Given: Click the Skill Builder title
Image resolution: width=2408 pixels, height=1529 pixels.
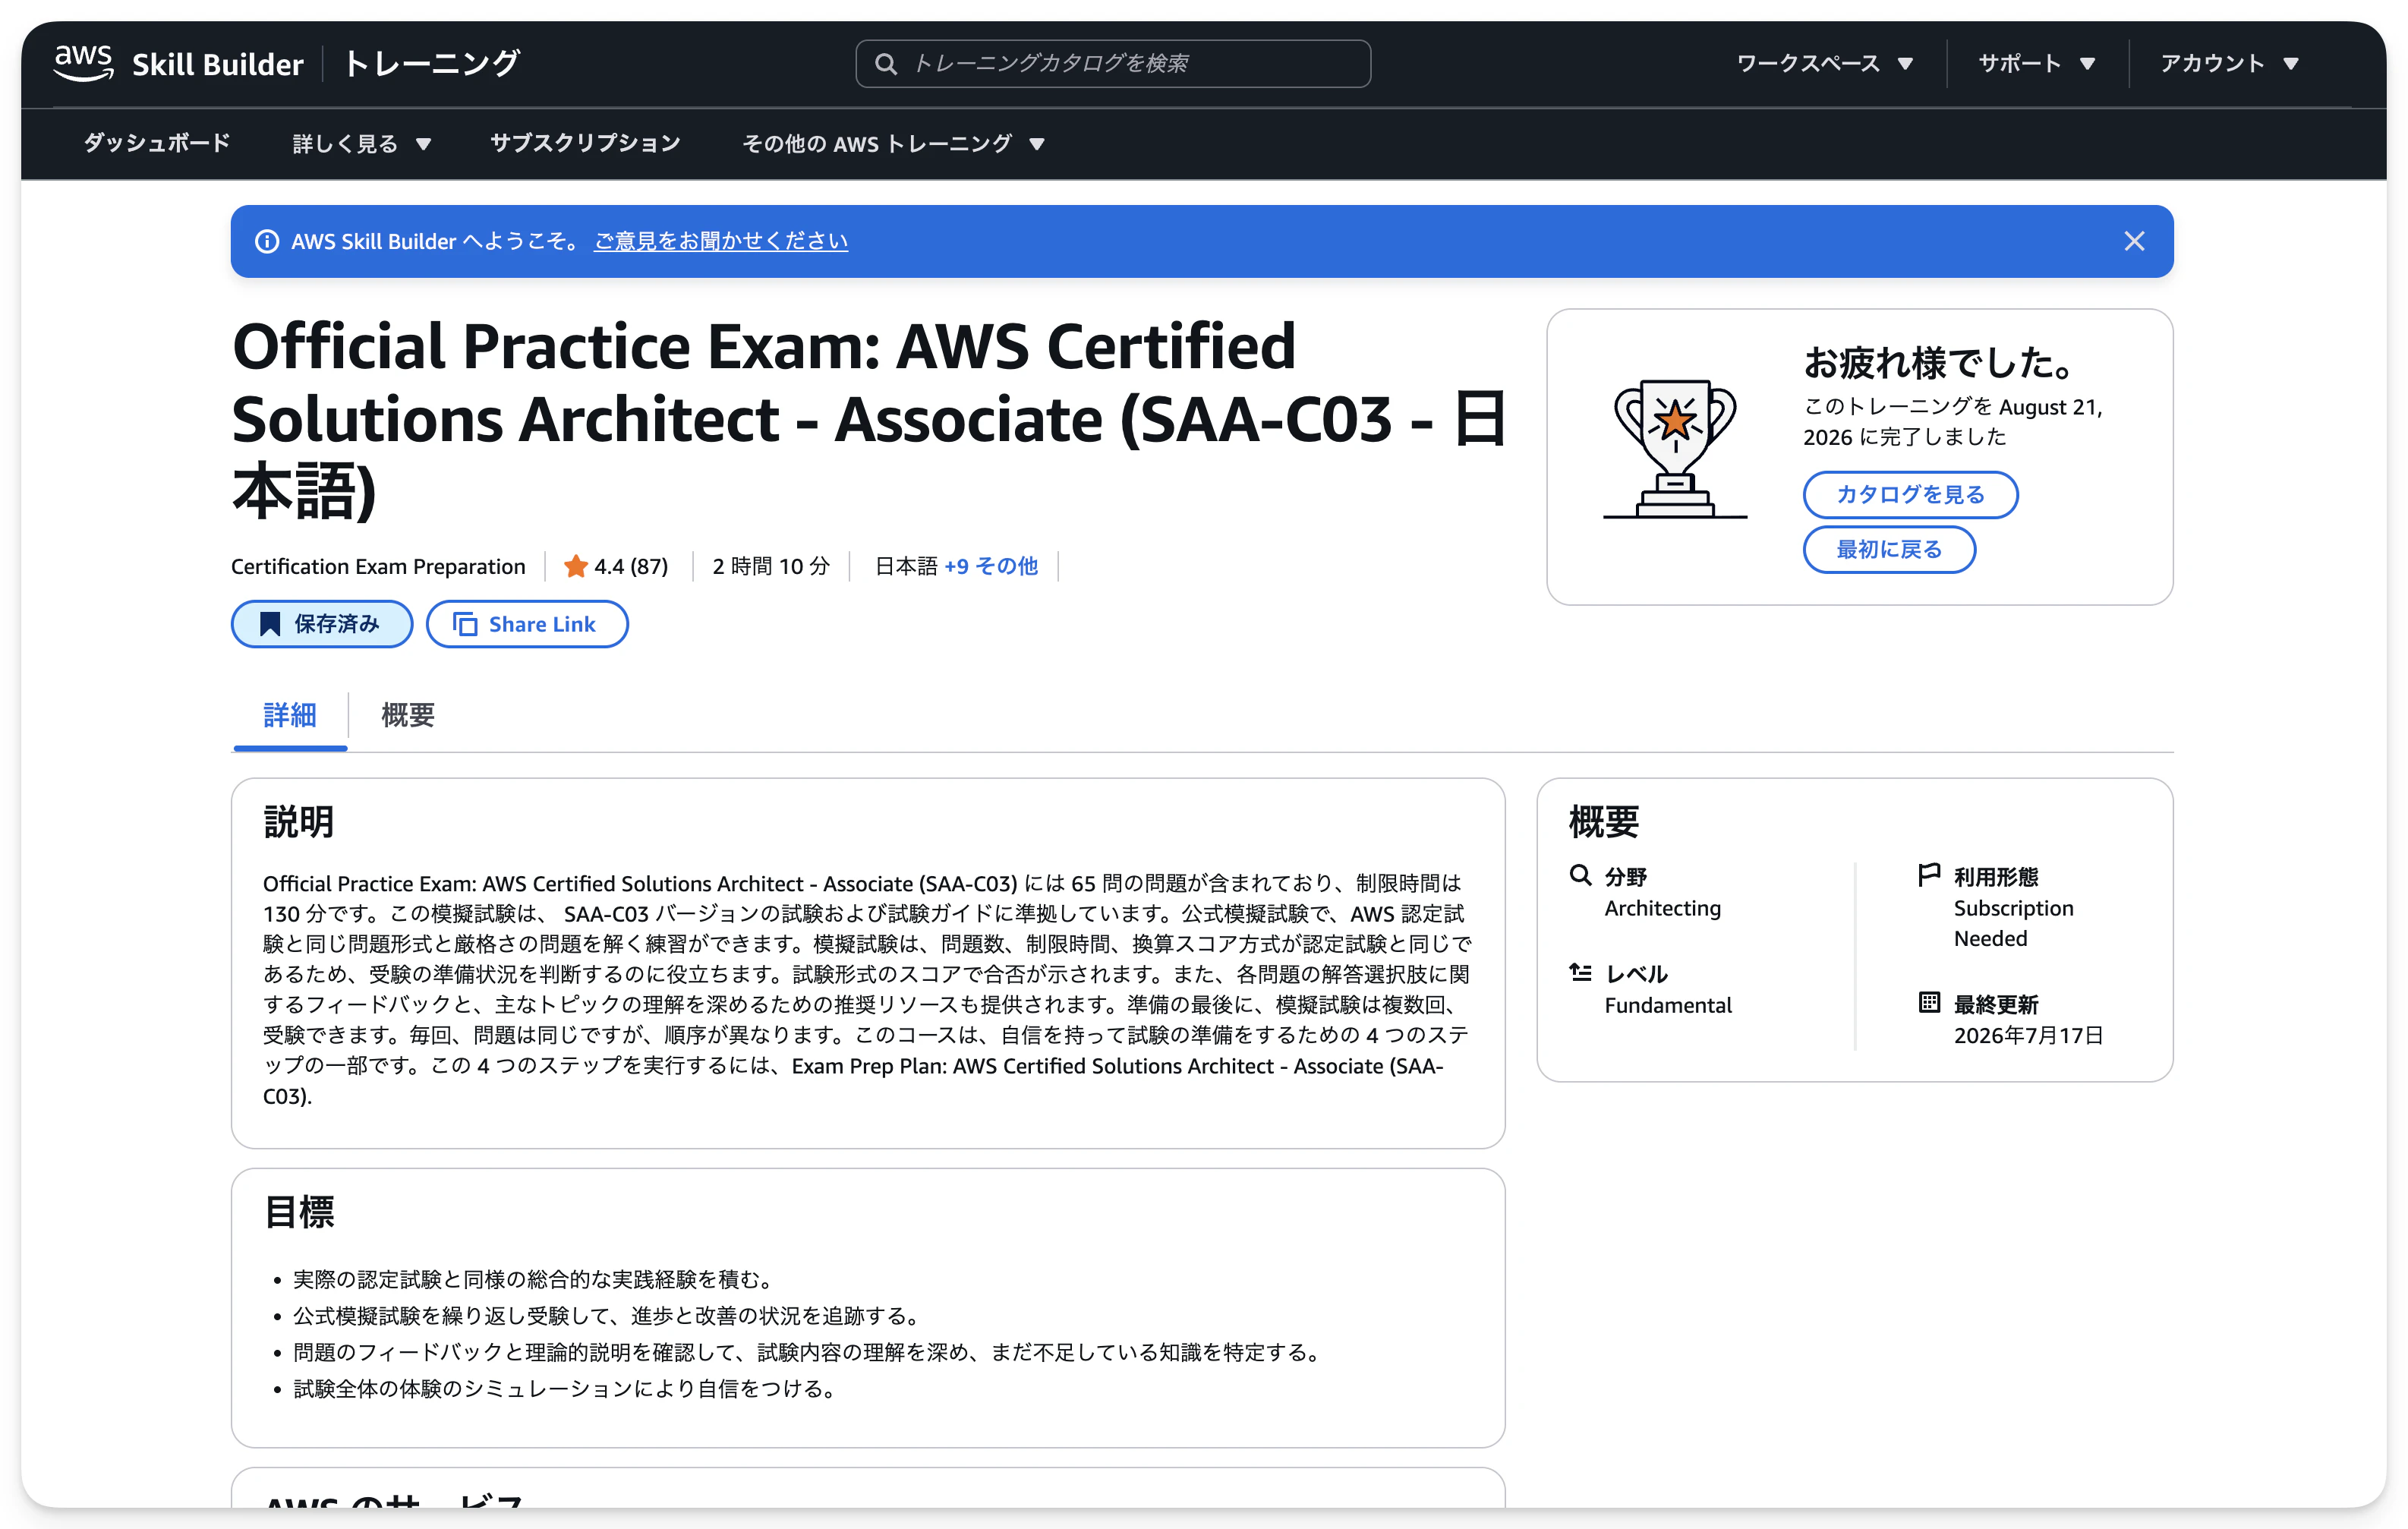Looking at the screenshot, I should coord(217,64).
